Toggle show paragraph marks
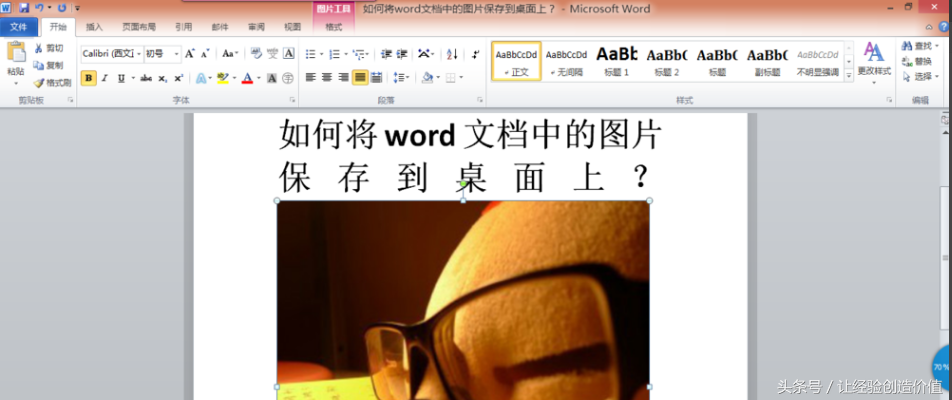 [475, 54]
